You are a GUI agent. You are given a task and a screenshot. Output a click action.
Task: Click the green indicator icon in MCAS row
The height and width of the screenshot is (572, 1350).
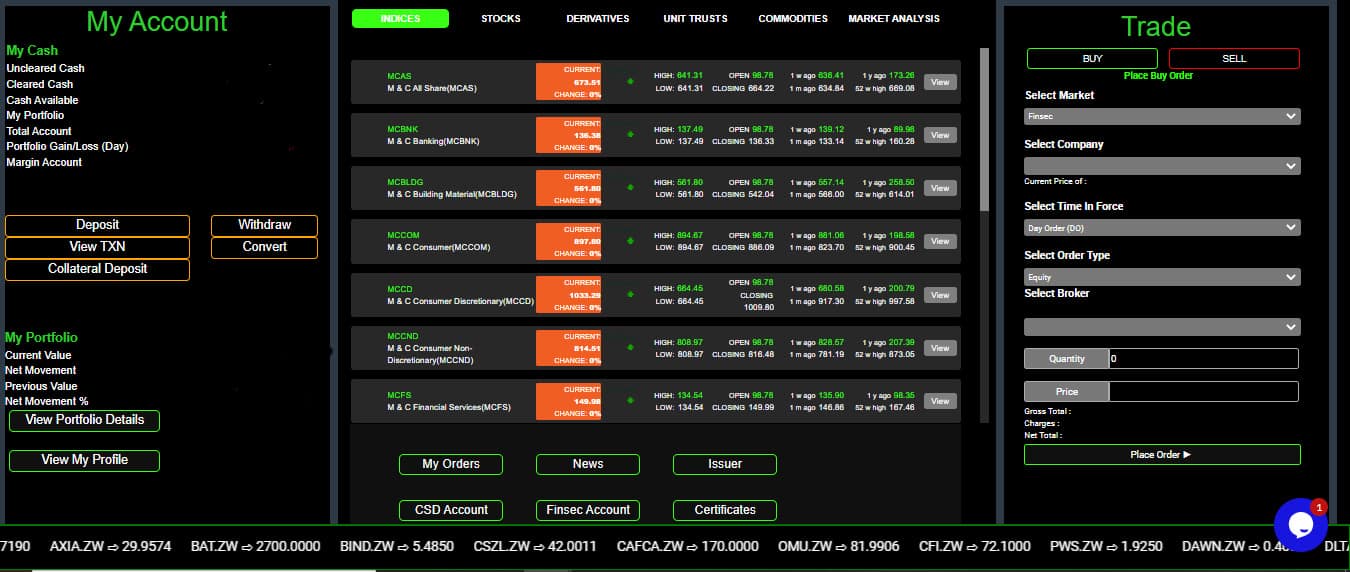[x=630, y=82]
